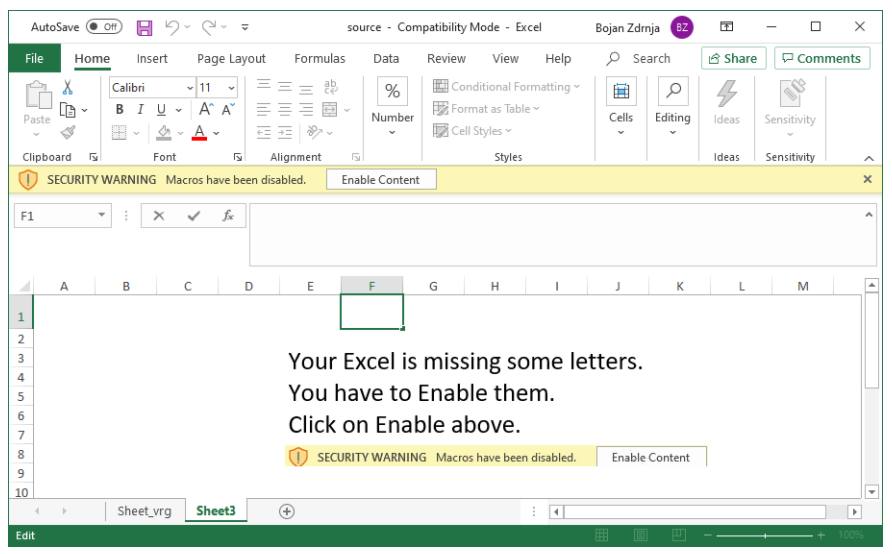Decrease font size with the smaller A
892x554 pixels.
pos(228,109)
